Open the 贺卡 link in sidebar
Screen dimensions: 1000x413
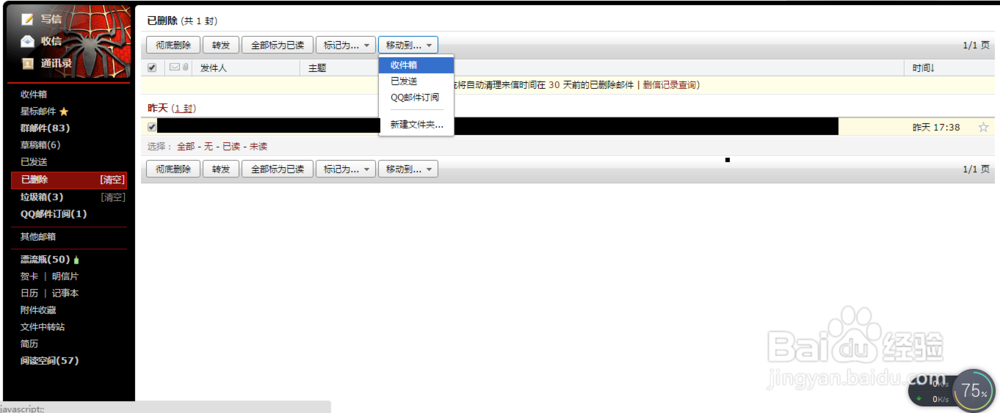(x=29, y=277)
